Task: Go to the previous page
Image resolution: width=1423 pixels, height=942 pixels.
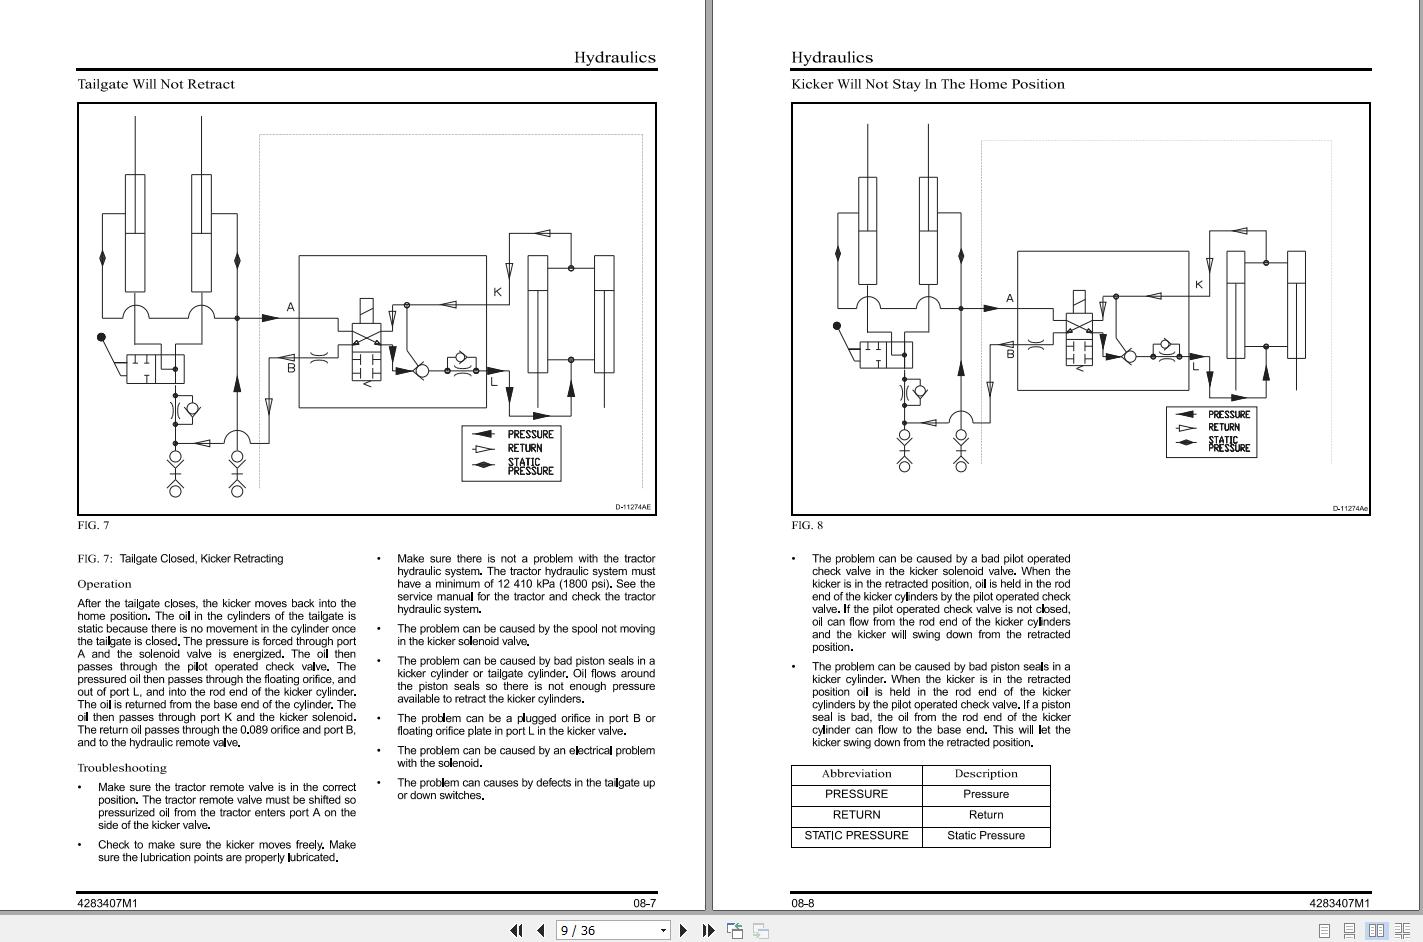Action: [540, 930]
